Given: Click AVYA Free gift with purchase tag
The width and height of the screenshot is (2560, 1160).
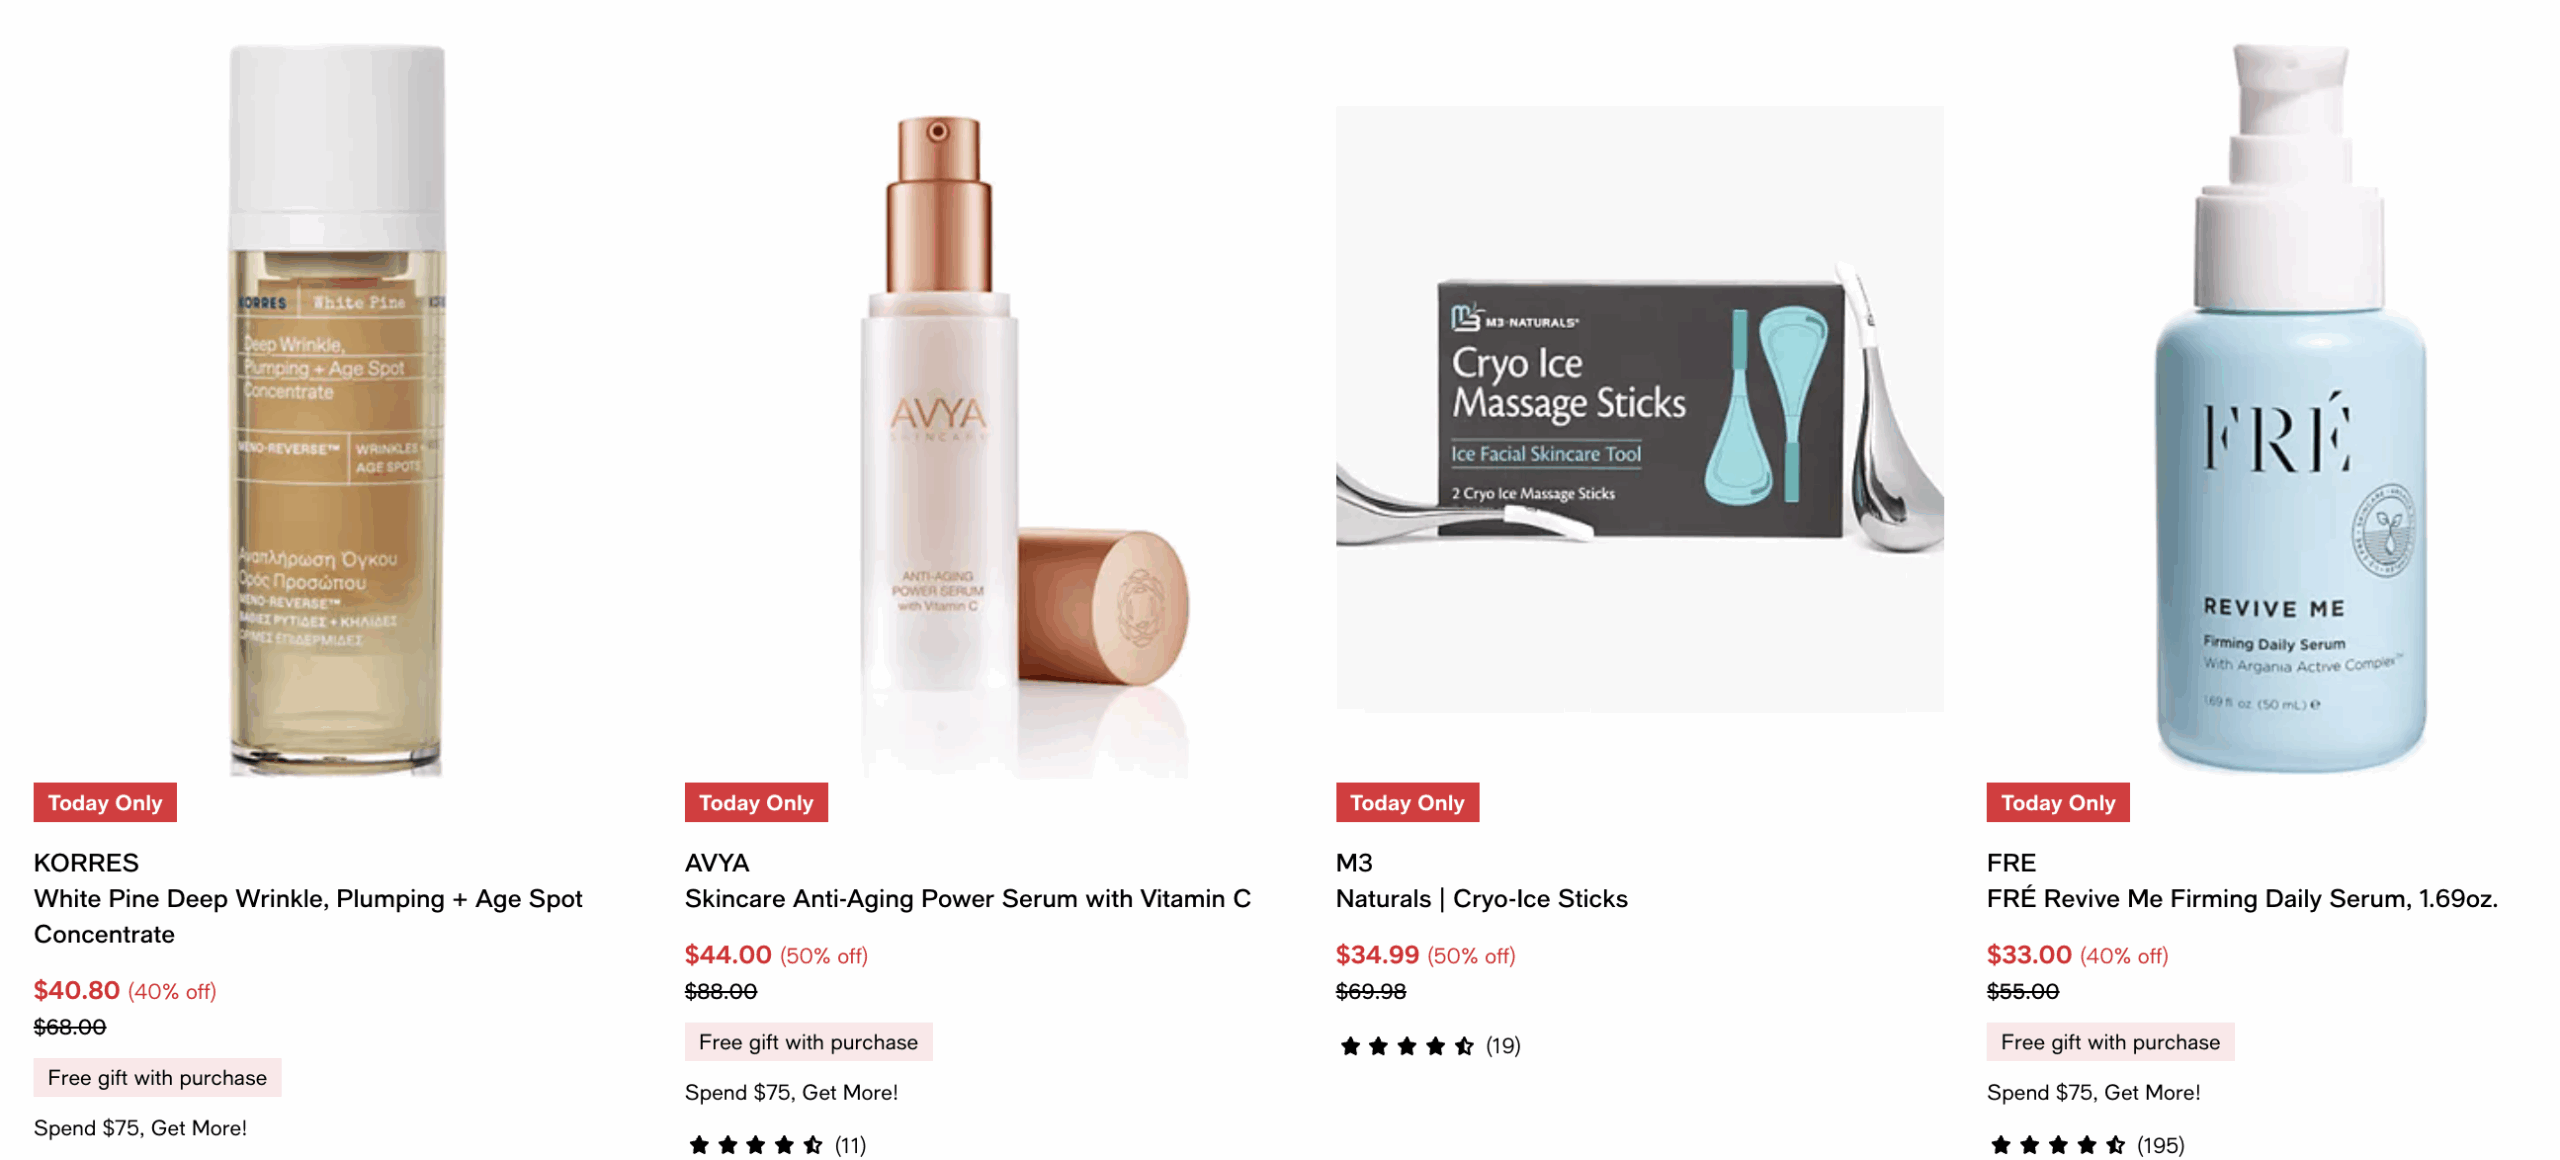Looking at the screenshot, I should pyautogui.click(x=808, y=1041).
